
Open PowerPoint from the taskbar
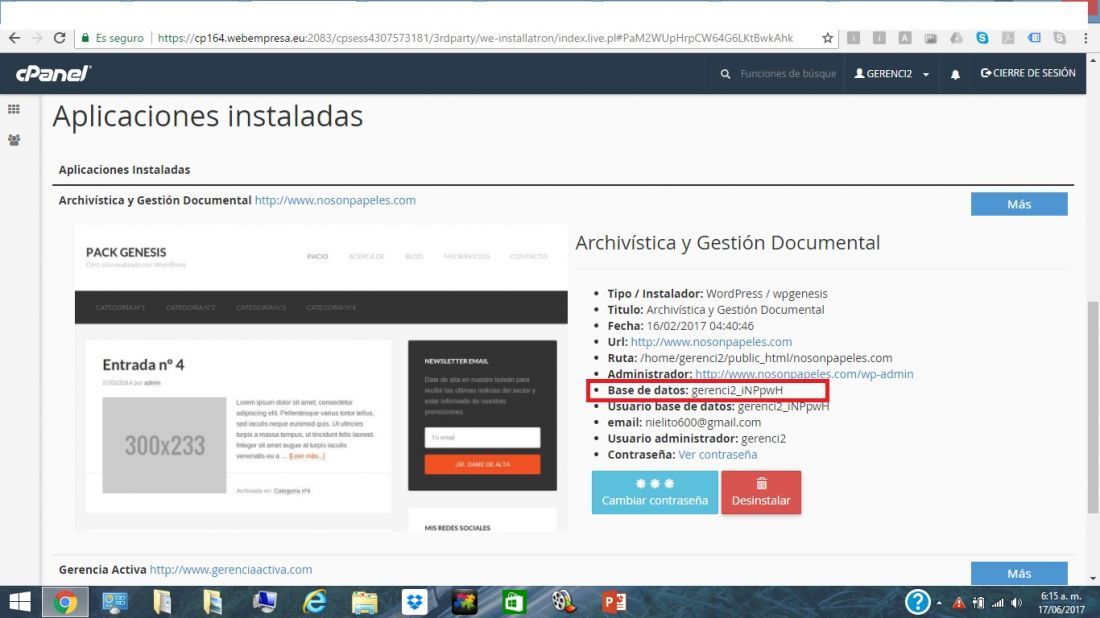[614, 602]
